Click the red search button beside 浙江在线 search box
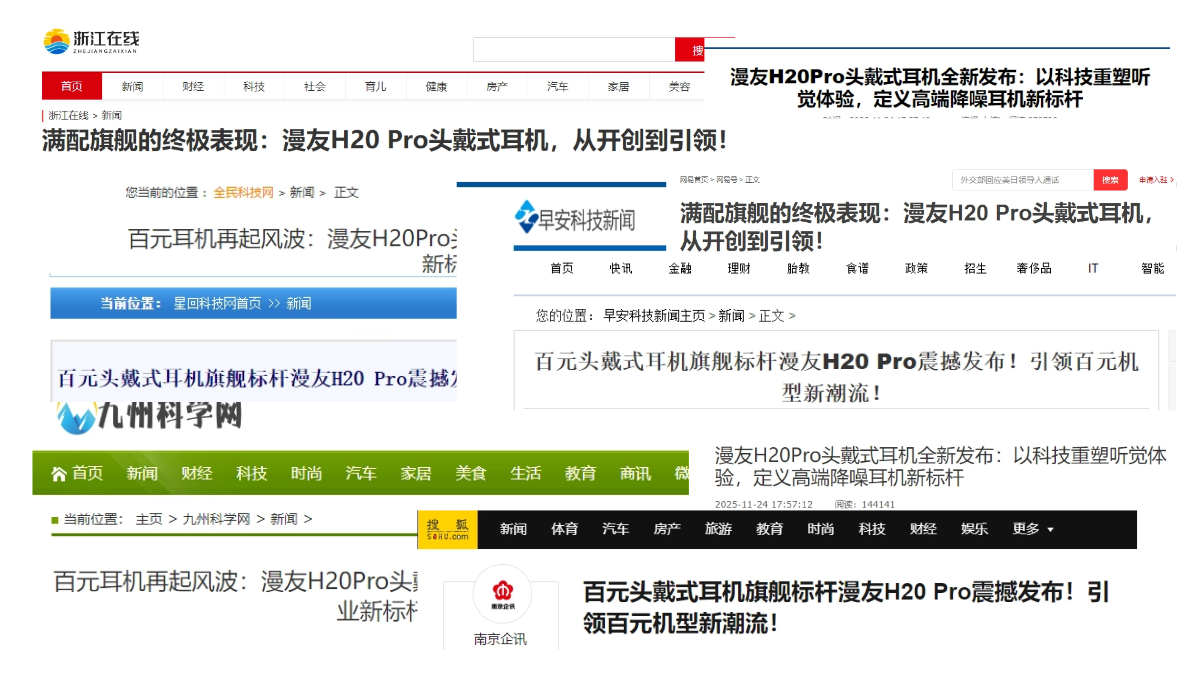This screenshot has height=675, width=1200. click(690, 50)
